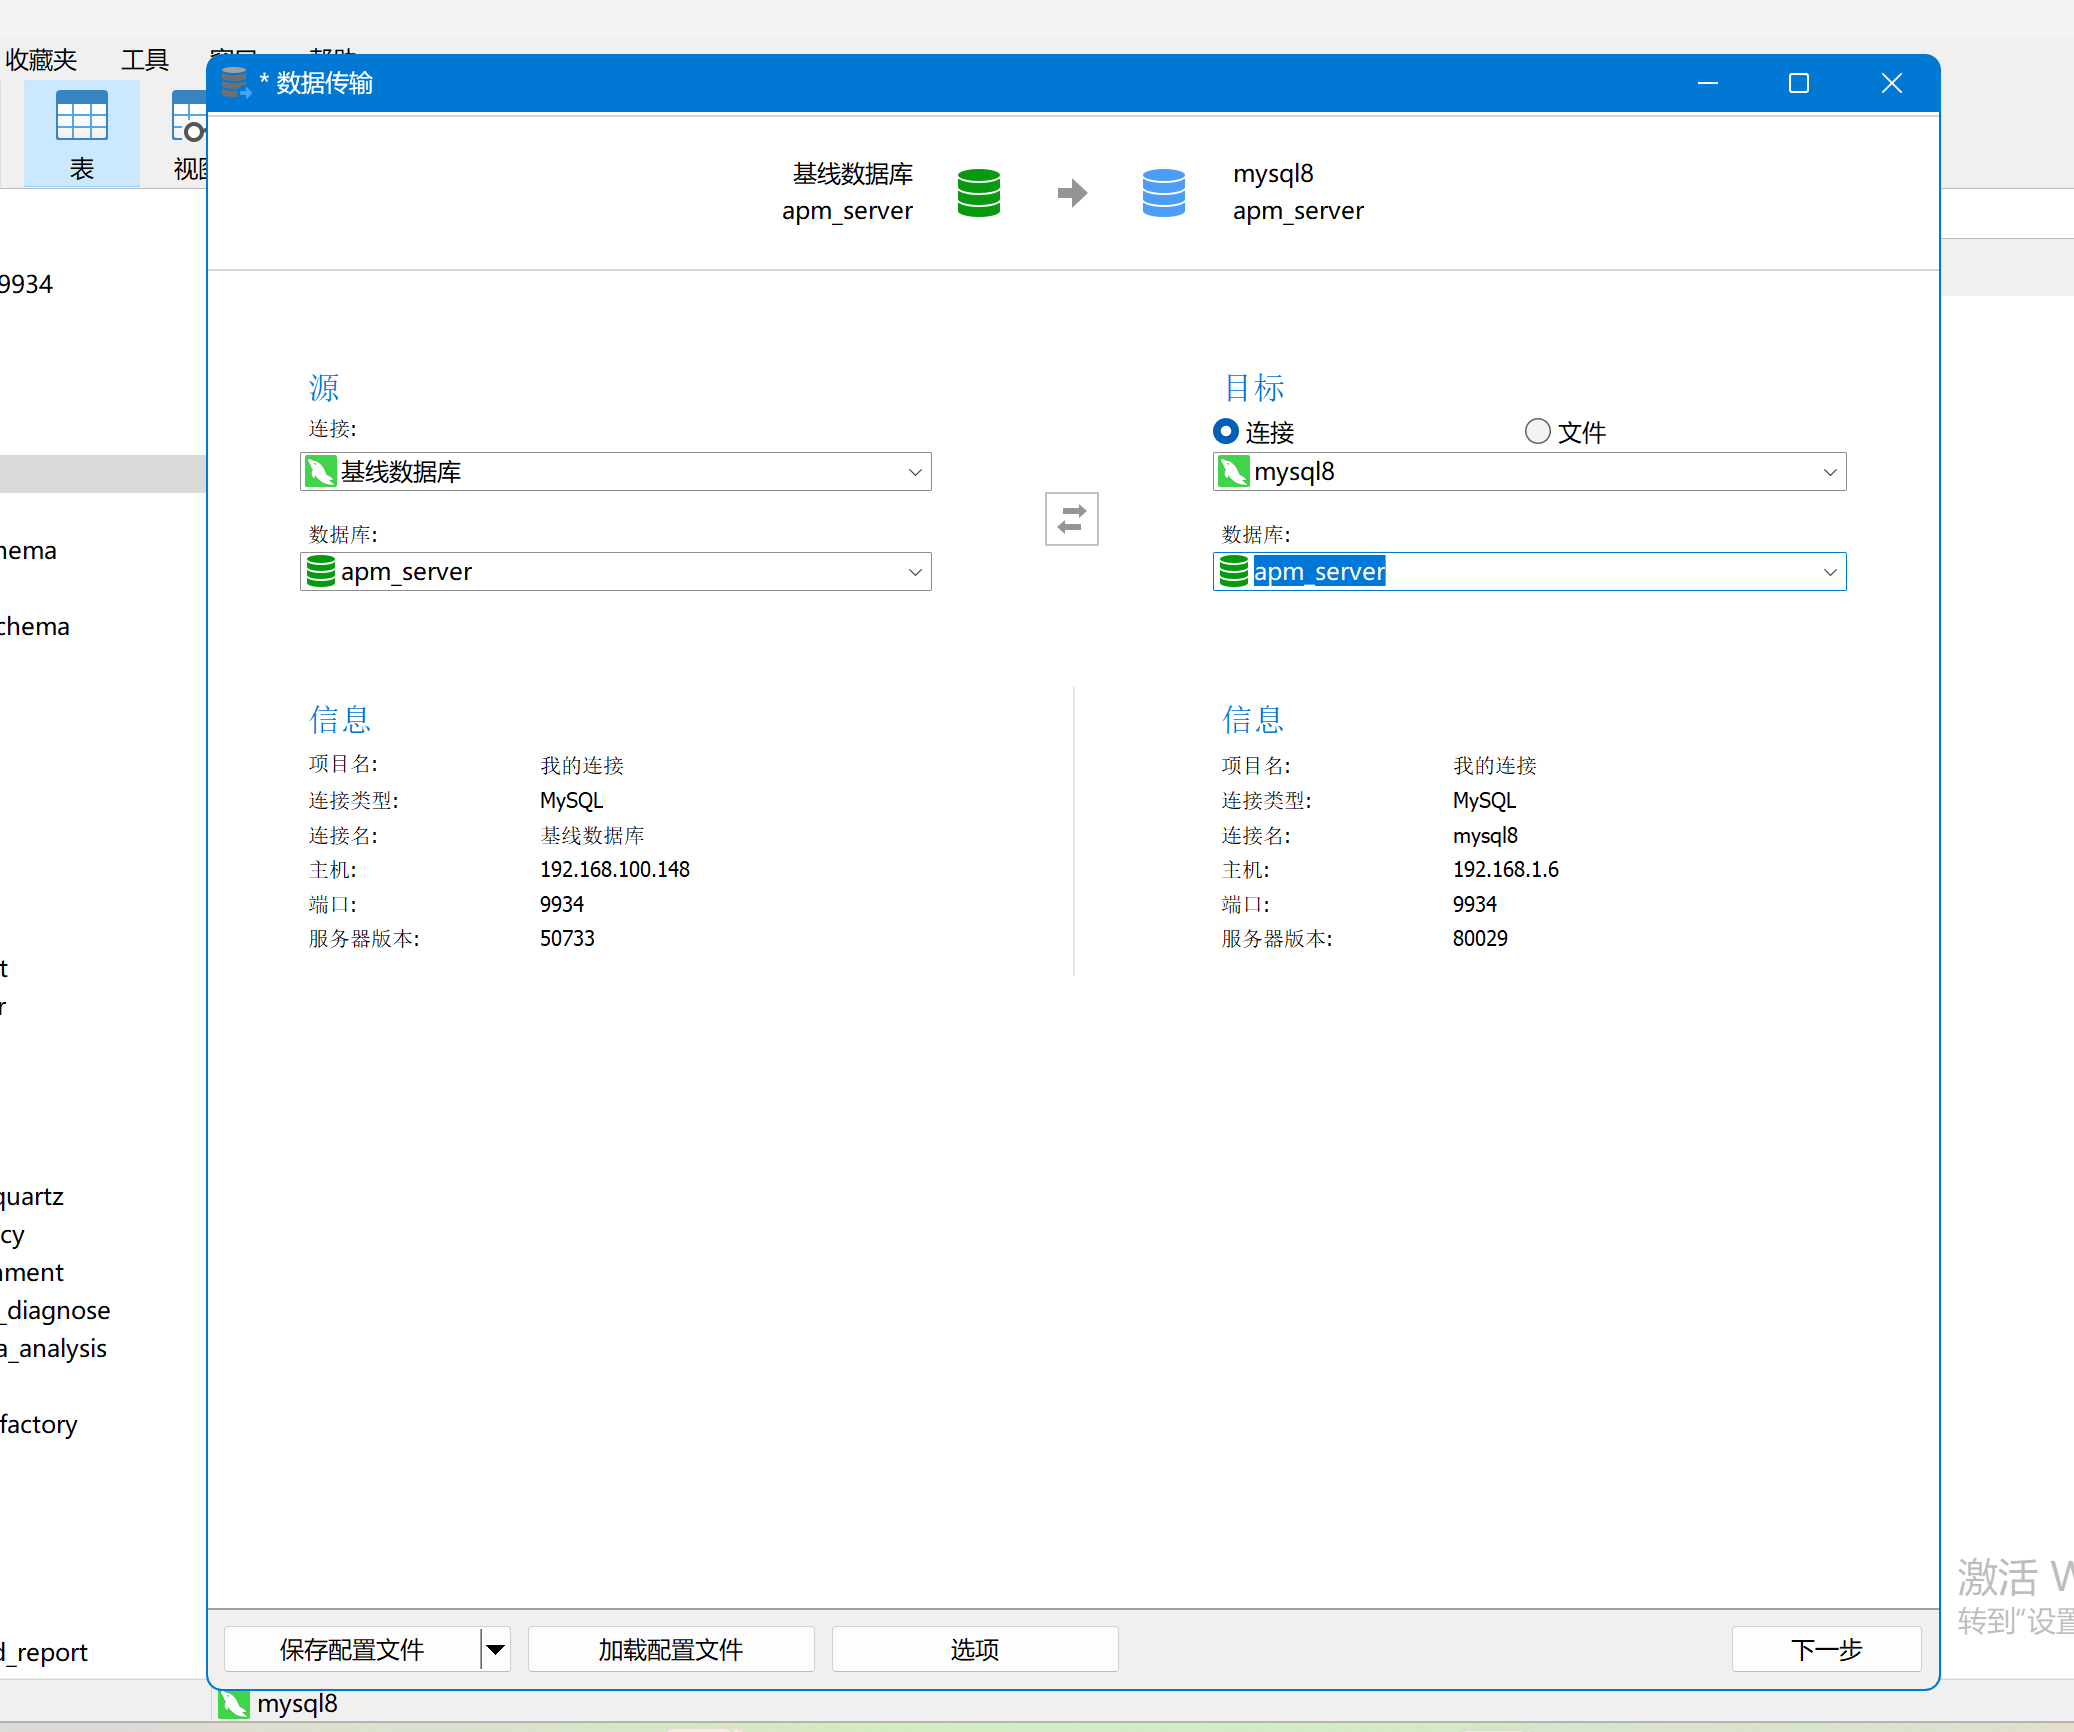Open the target connection dropdown mysql8
Viewport: 2074px width, 1732px height.
(x=1829, y=472)
